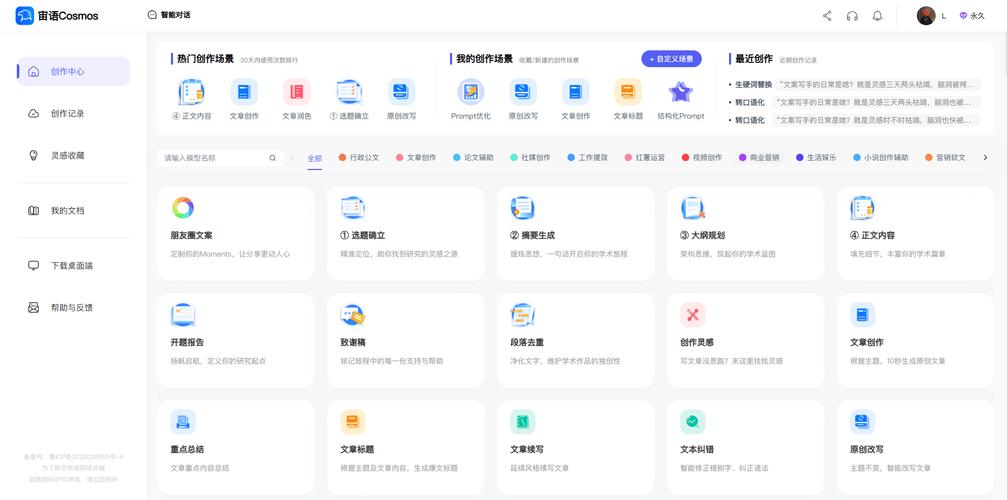Viewport: 1007px width, 500px height.
Task: Open the 文本纠错 tool card
Action: 745,440
